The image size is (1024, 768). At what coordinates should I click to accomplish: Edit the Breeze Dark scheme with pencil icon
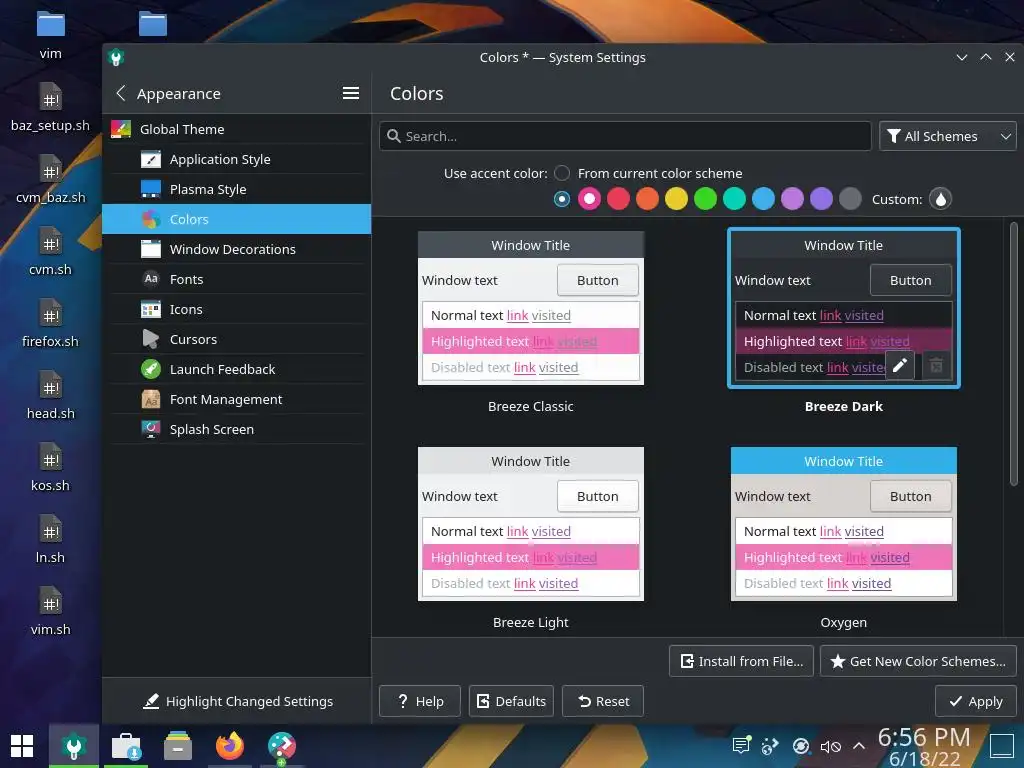(899, 365)
